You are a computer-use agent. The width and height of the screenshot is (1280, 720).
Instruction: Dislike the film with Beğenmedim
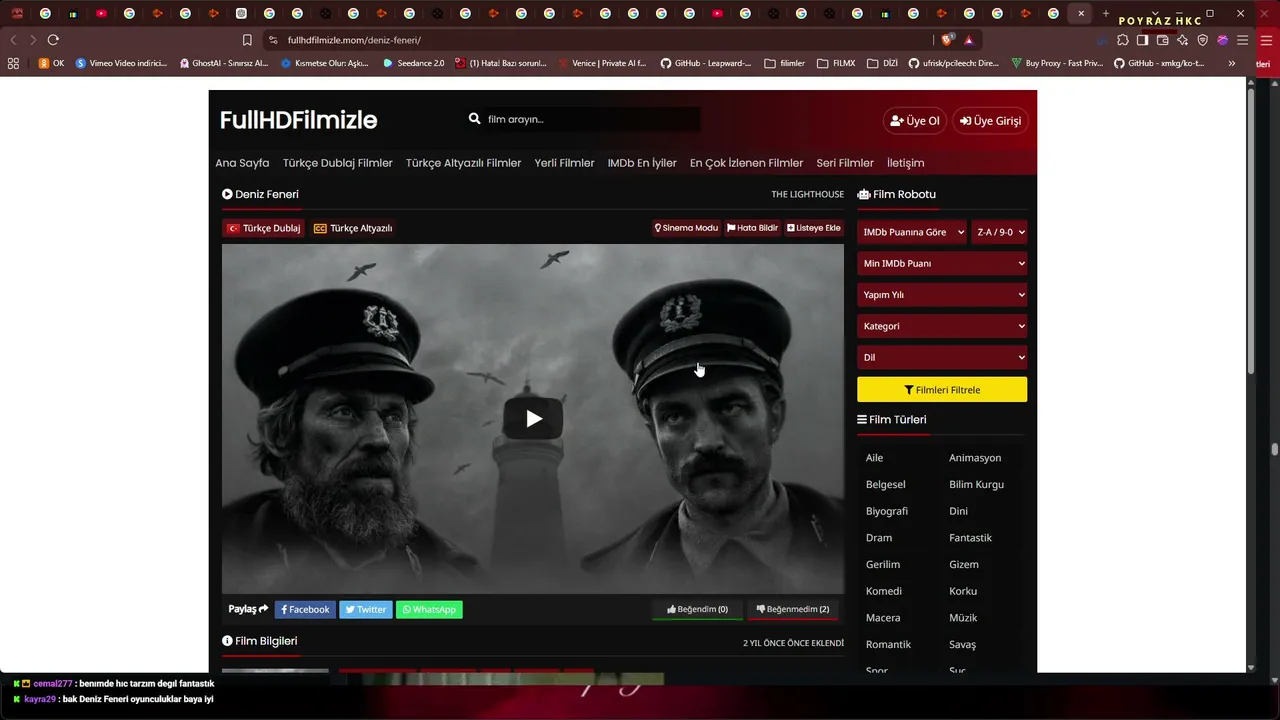coord(792,609)
